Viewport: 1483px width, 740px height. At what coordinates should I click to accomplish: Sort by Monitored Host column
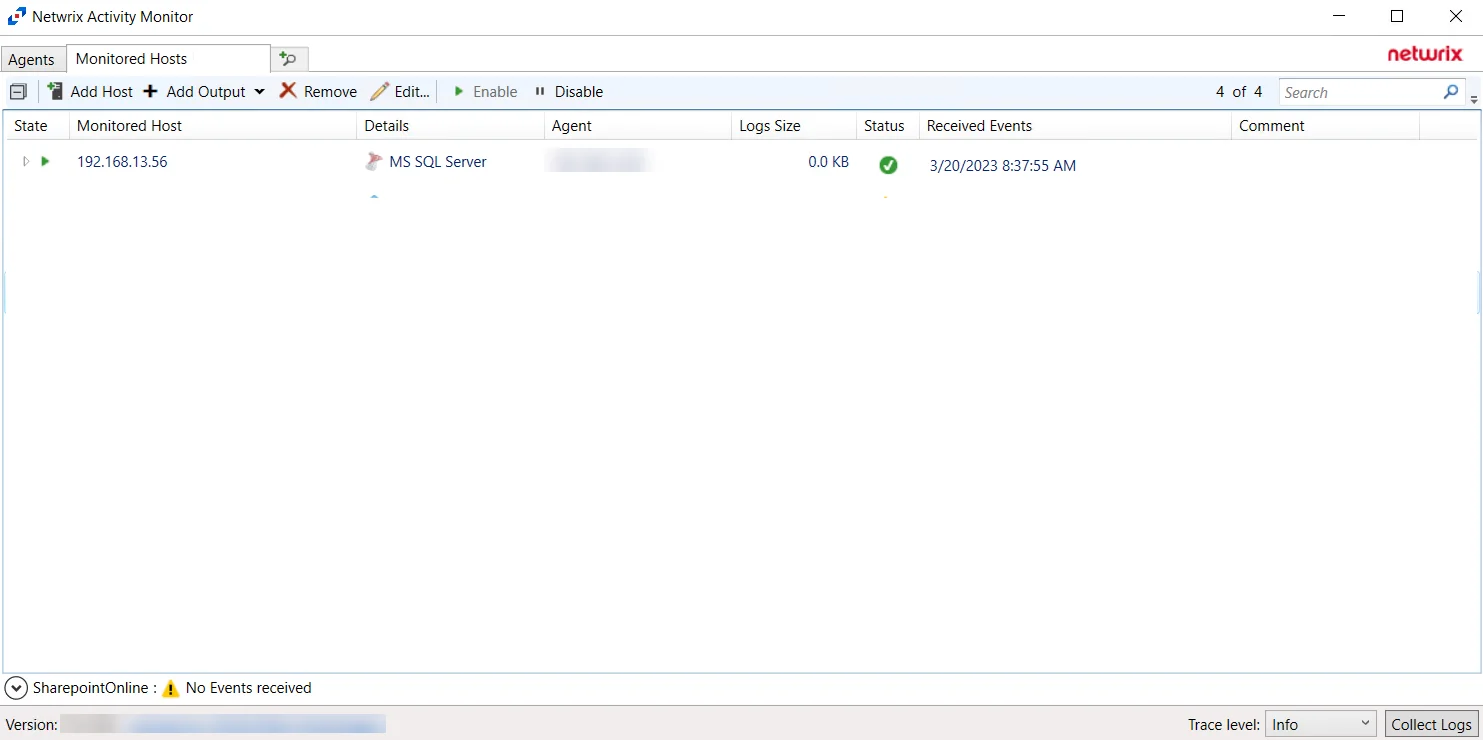click(x=213, y=126)
